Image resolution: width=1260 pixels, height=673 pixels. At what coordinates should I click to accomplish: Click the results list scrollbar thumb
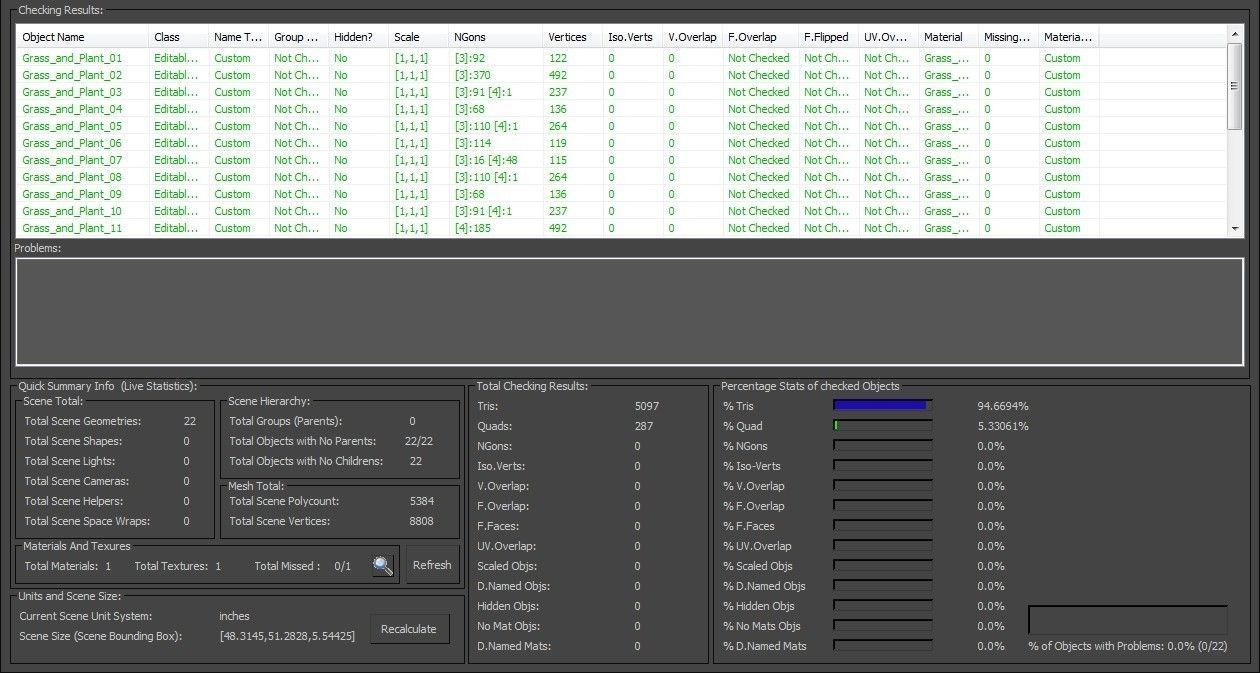[1235, 85]
